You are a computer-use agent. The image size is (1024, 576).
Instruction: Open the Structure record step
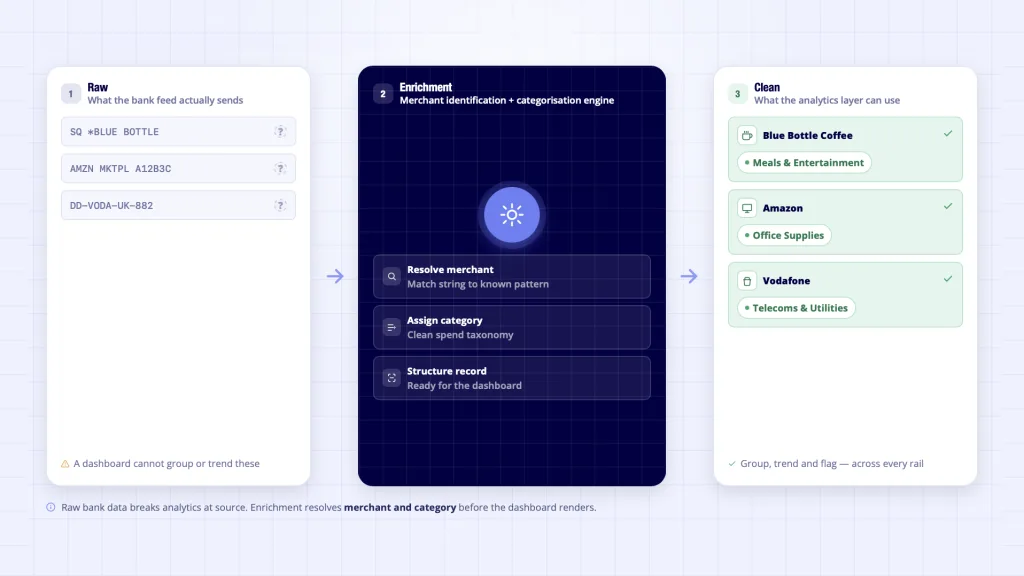[512, 378]
